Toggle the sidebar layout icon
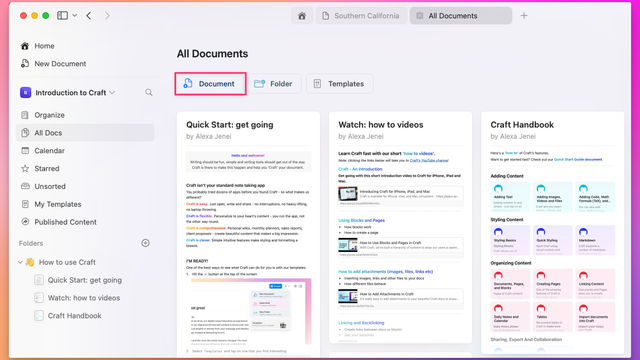Image resolution: width=640 pixels, height=360 pixels. tap(62, 16)
